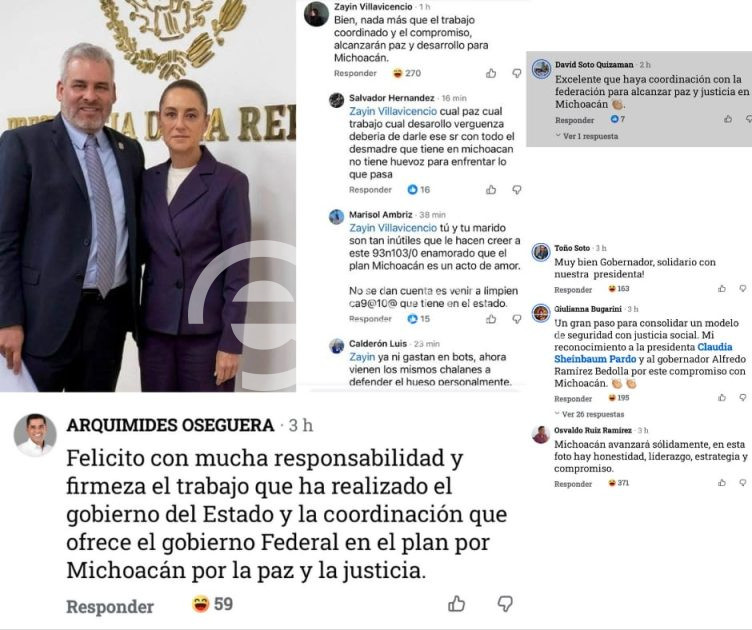Like Salvador Hernandez's reply
Viewport: 752px width, 630px height.
[491, 190]
